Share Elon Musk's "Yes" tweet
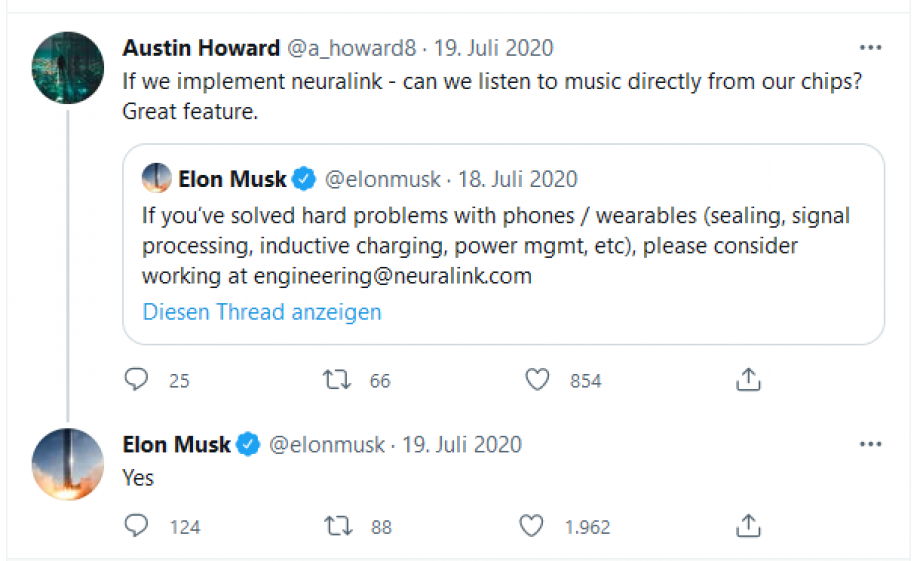 [748, 526]
